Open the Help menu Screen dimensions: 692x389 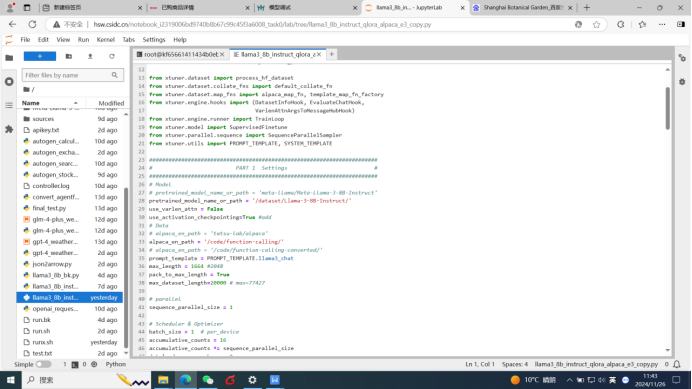point(180,40)
